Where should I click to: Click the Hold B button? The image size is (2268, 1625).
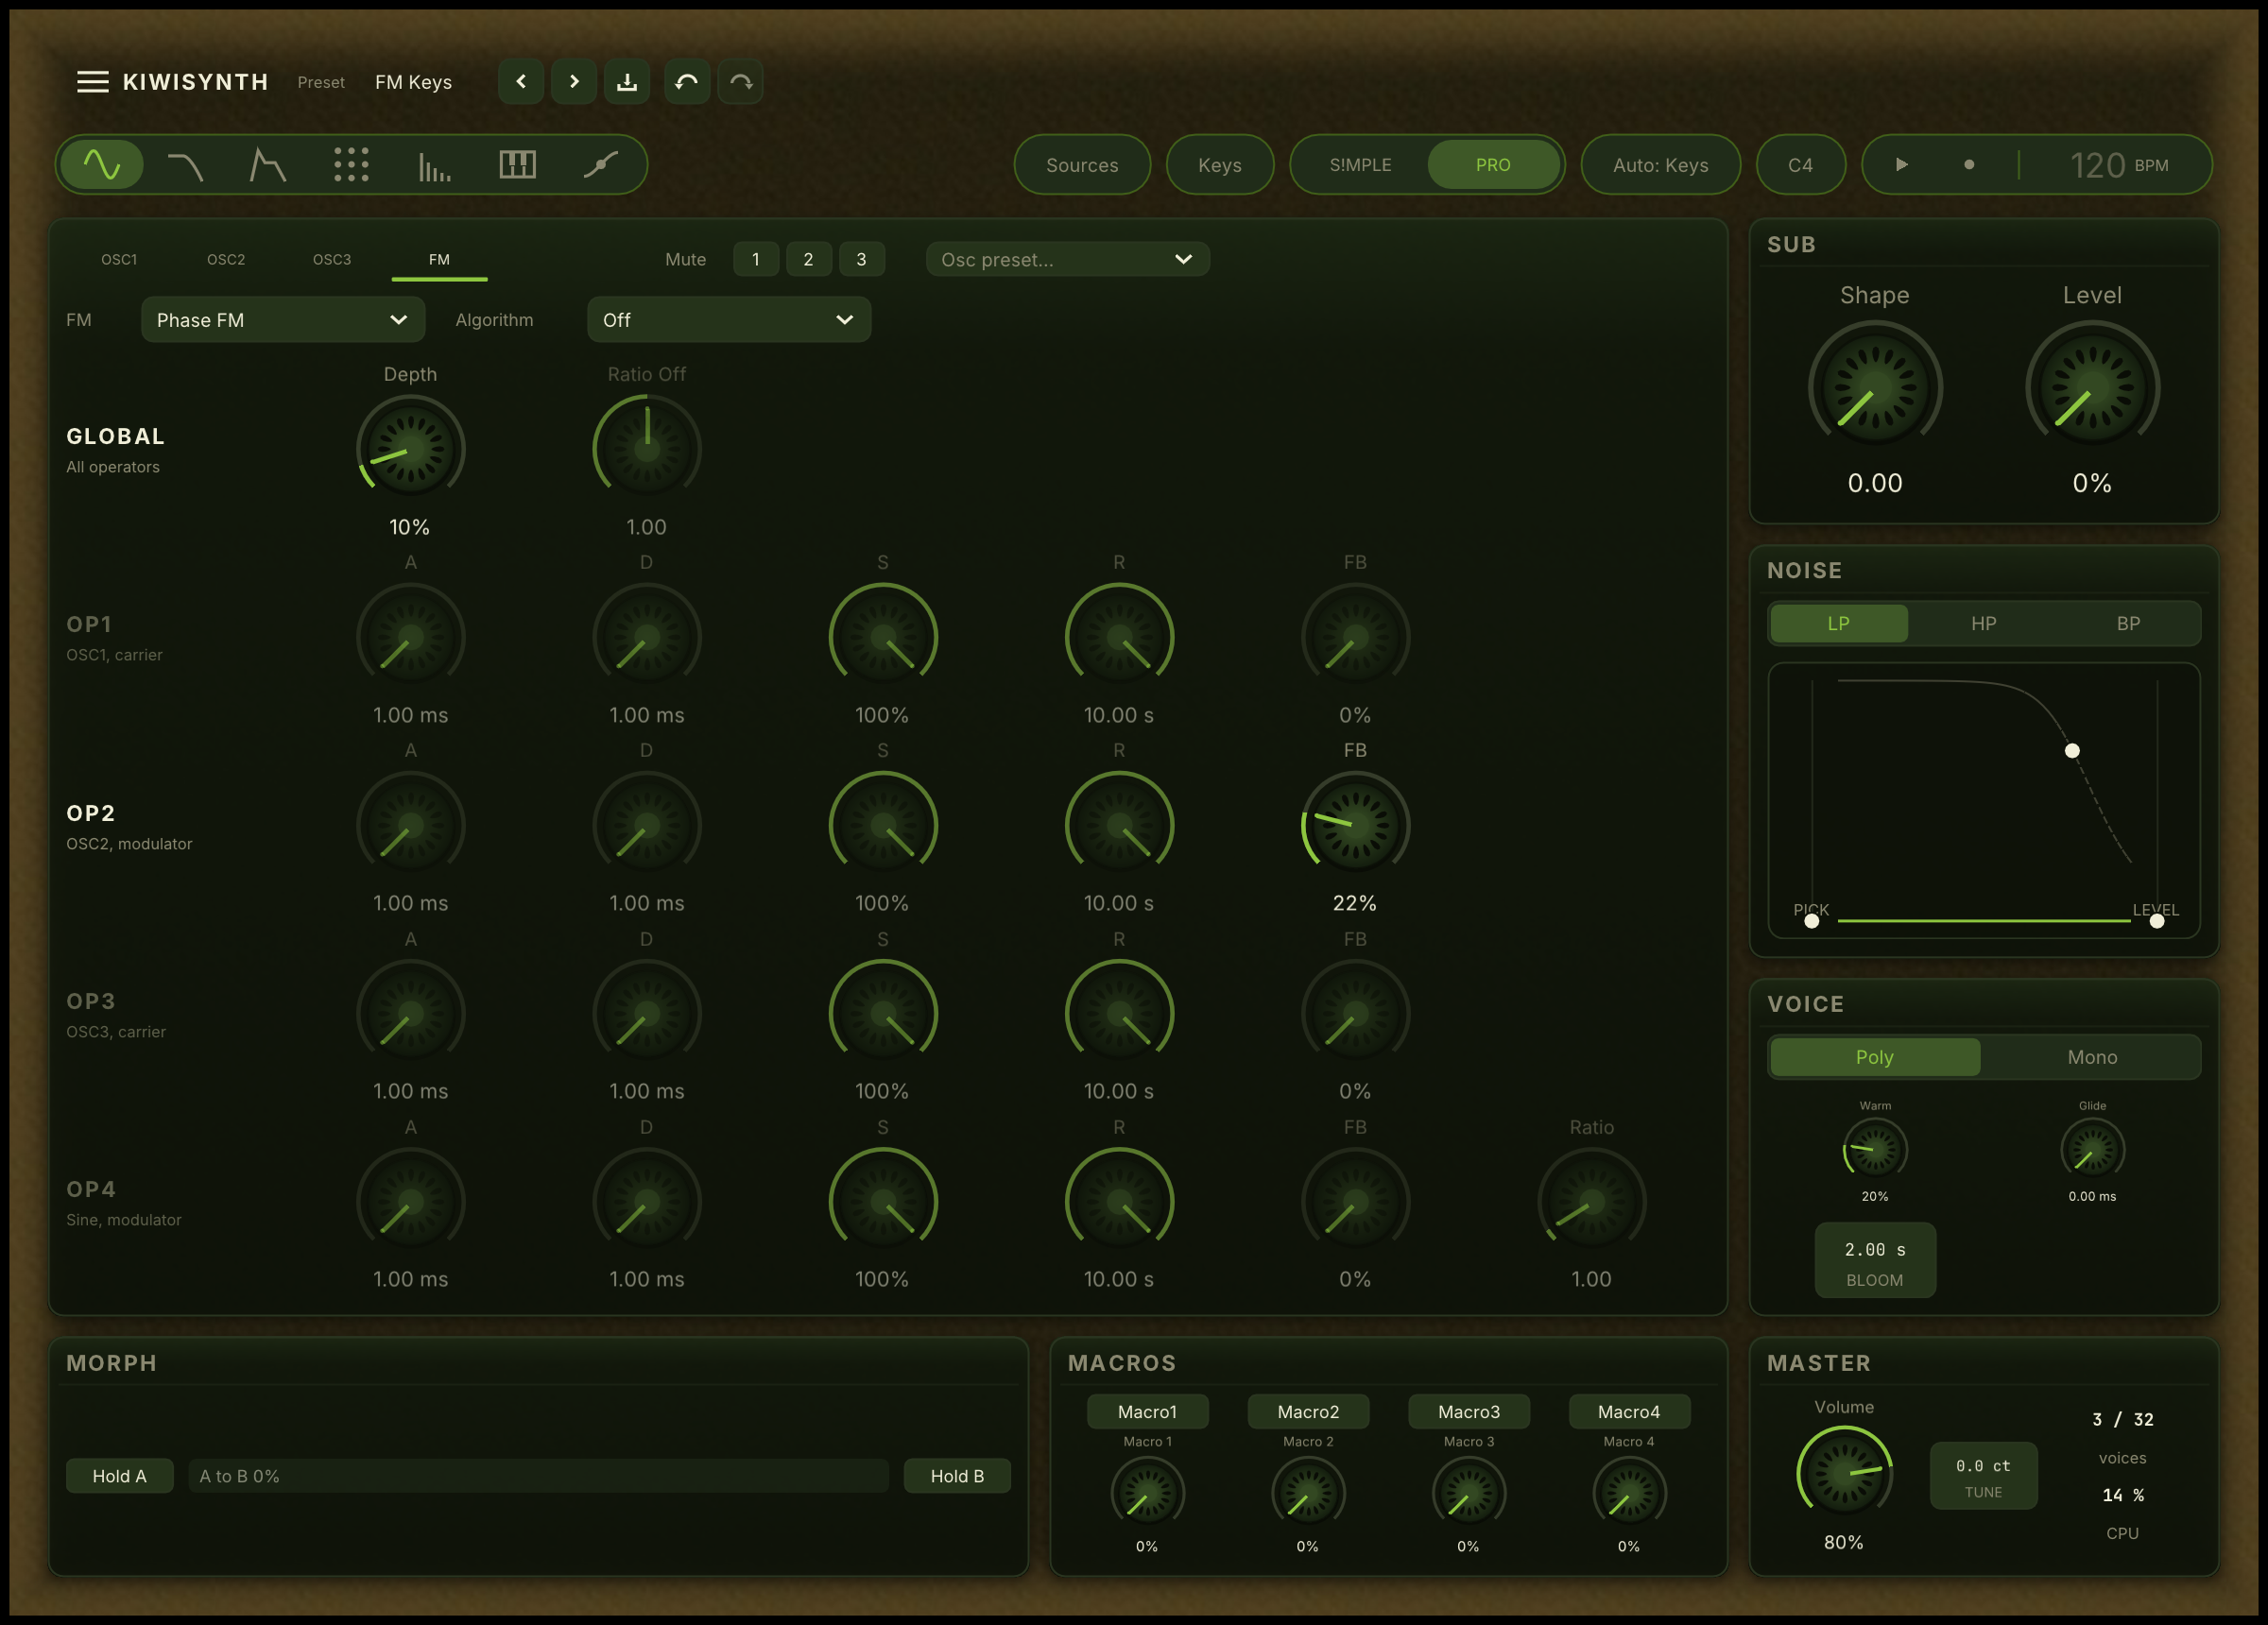pos(957,1476)
